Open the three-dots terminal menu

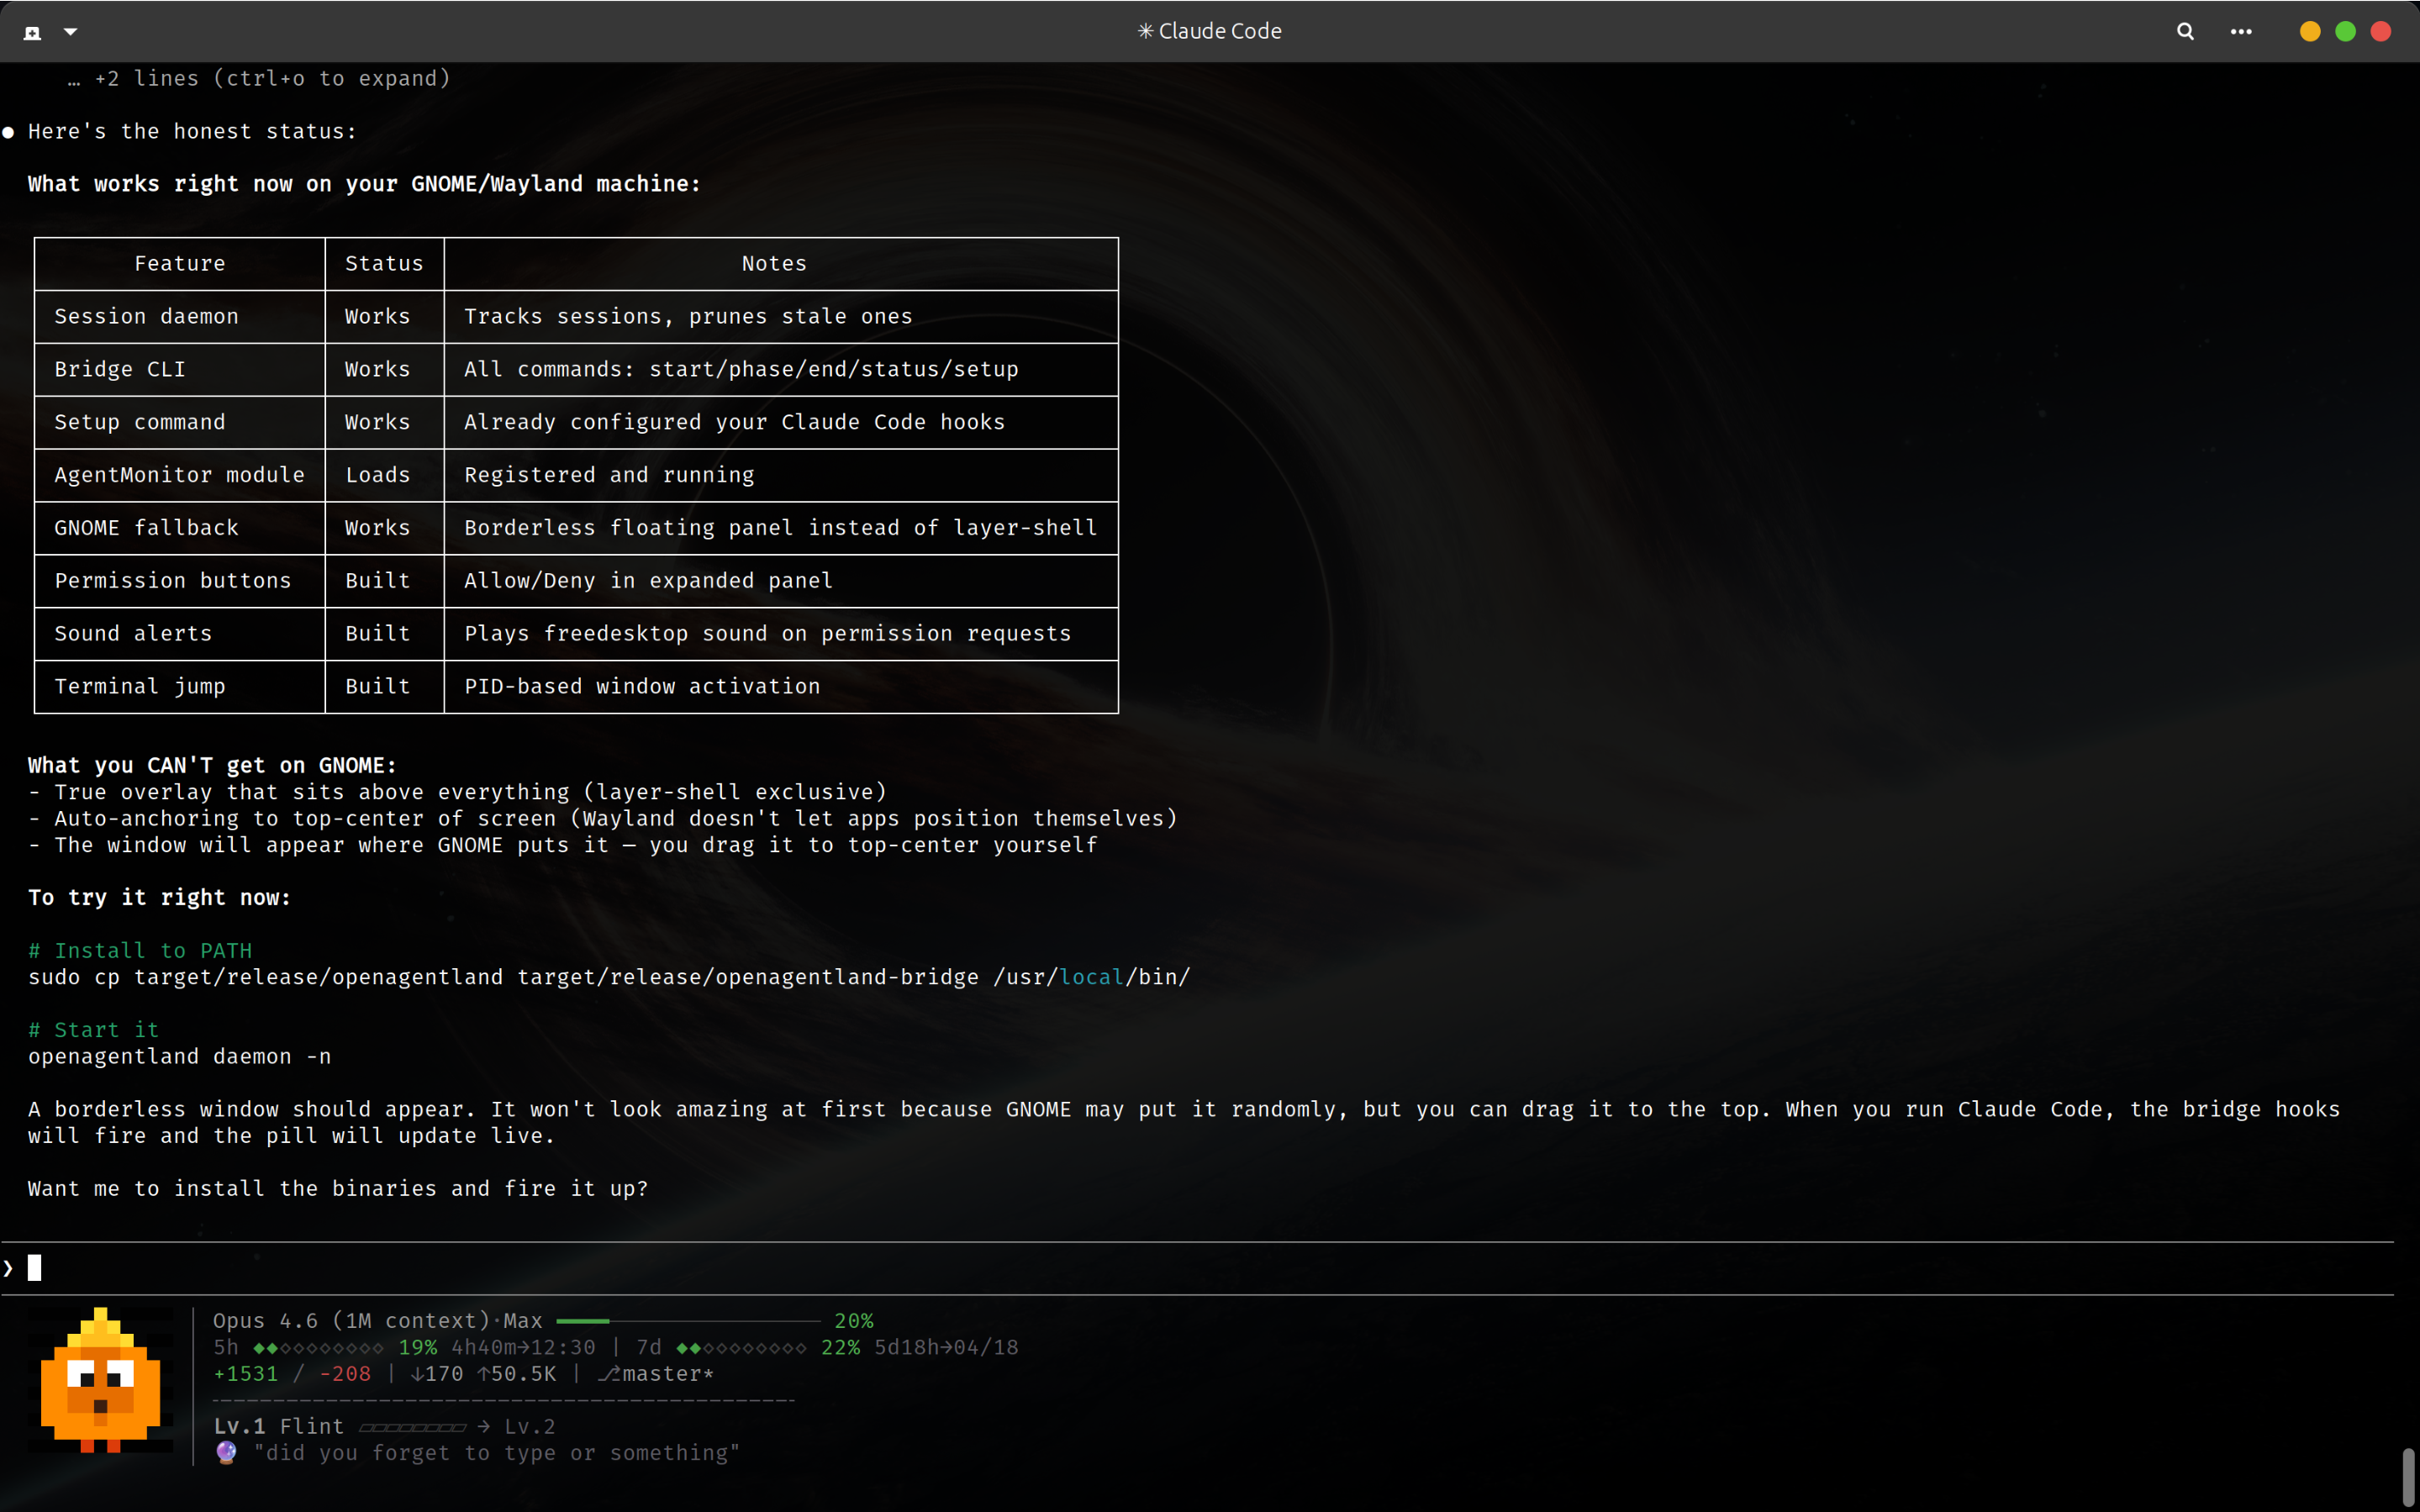click(x=2241, y=32)
